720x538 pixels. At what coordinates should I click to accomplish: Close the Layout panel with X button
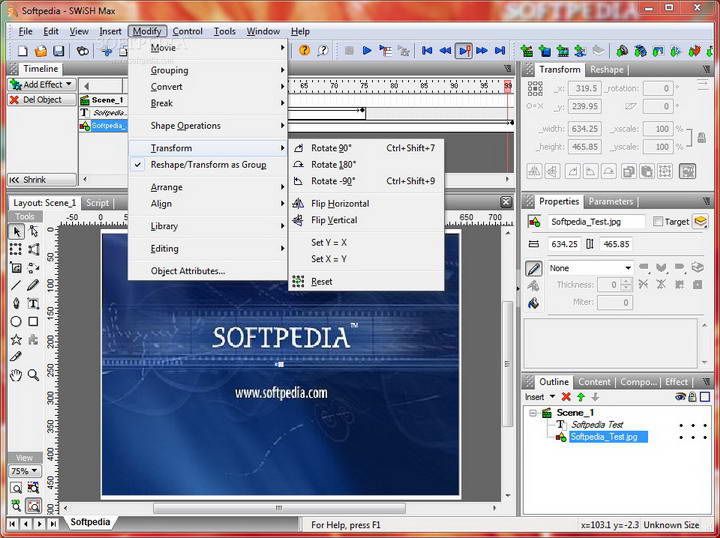point(506,202)
